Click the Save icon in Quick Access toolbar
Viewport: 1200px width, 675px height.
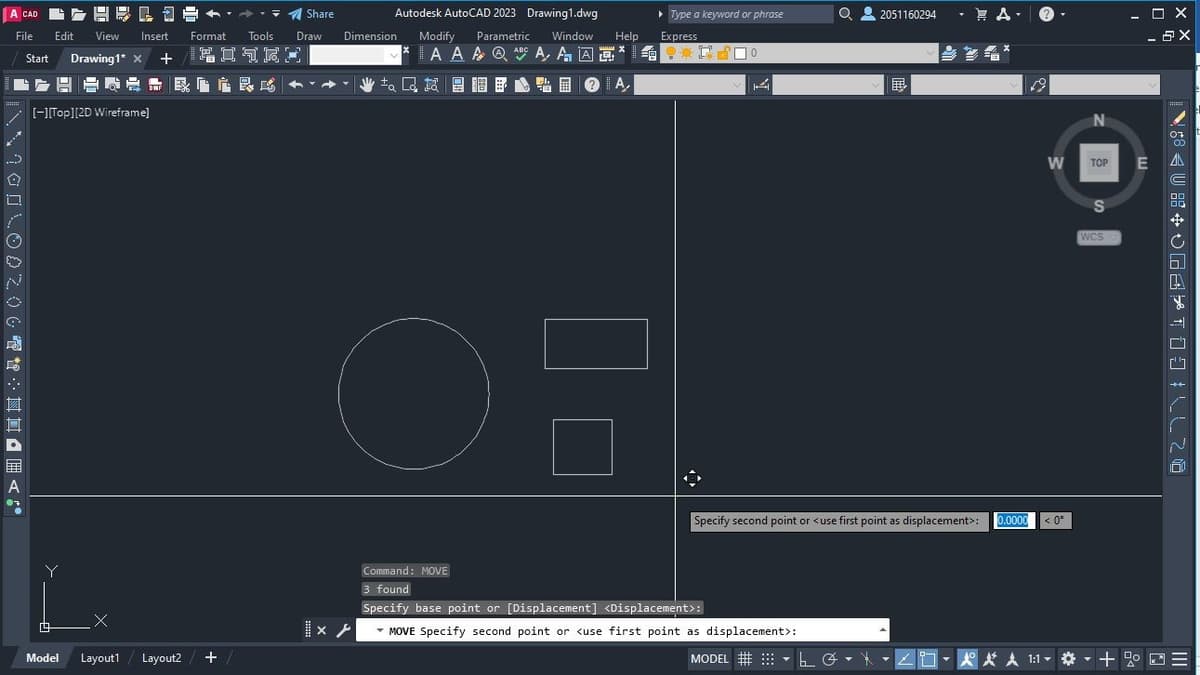pos(102,14)
